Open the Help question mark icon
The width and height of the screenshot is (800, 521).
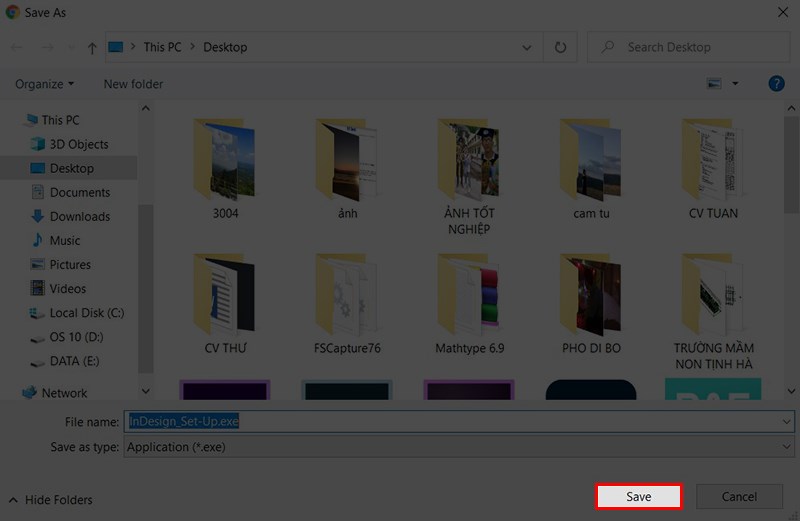click(x=776, y=84)
